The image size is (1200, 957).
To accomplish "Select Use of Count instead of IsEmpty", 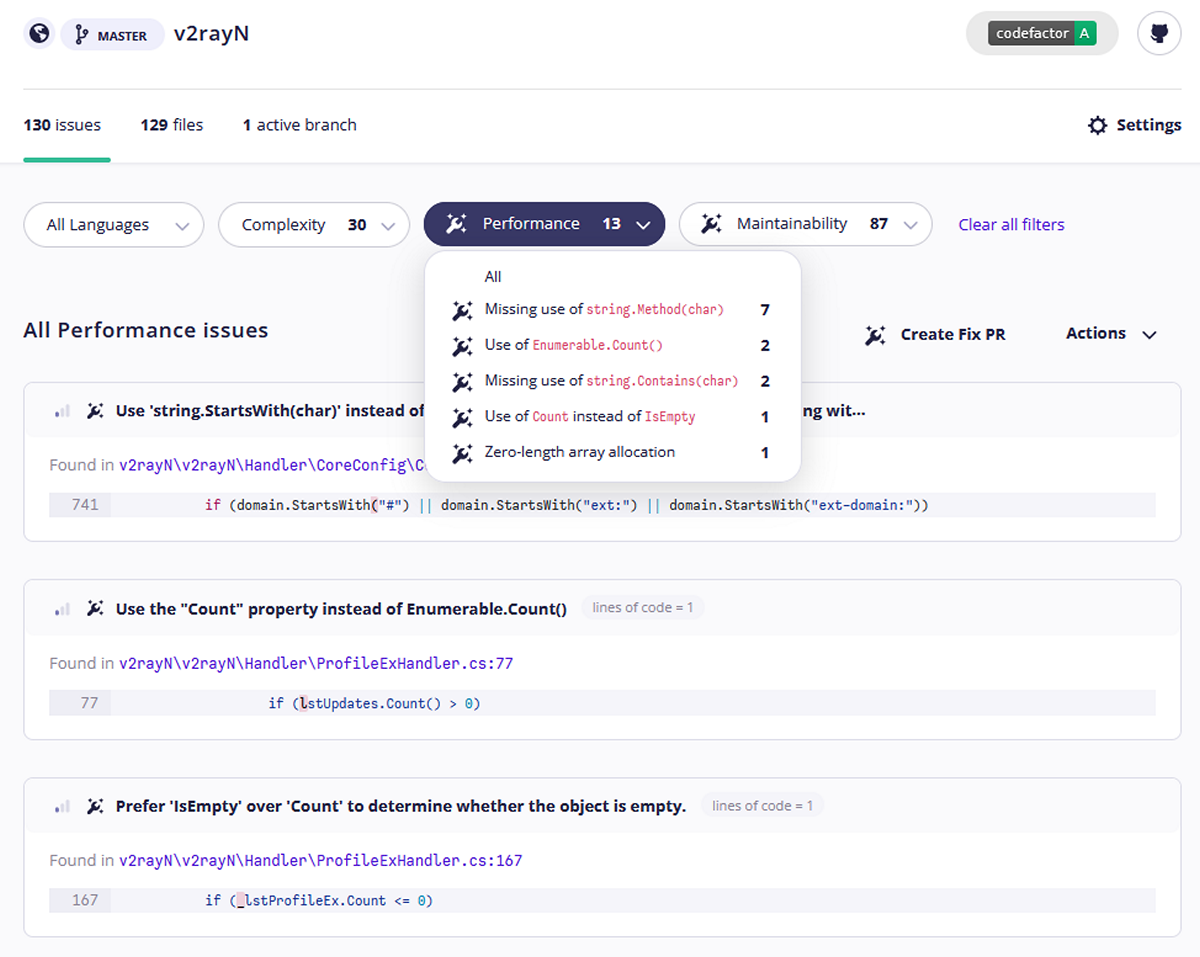I will point(613,417).
